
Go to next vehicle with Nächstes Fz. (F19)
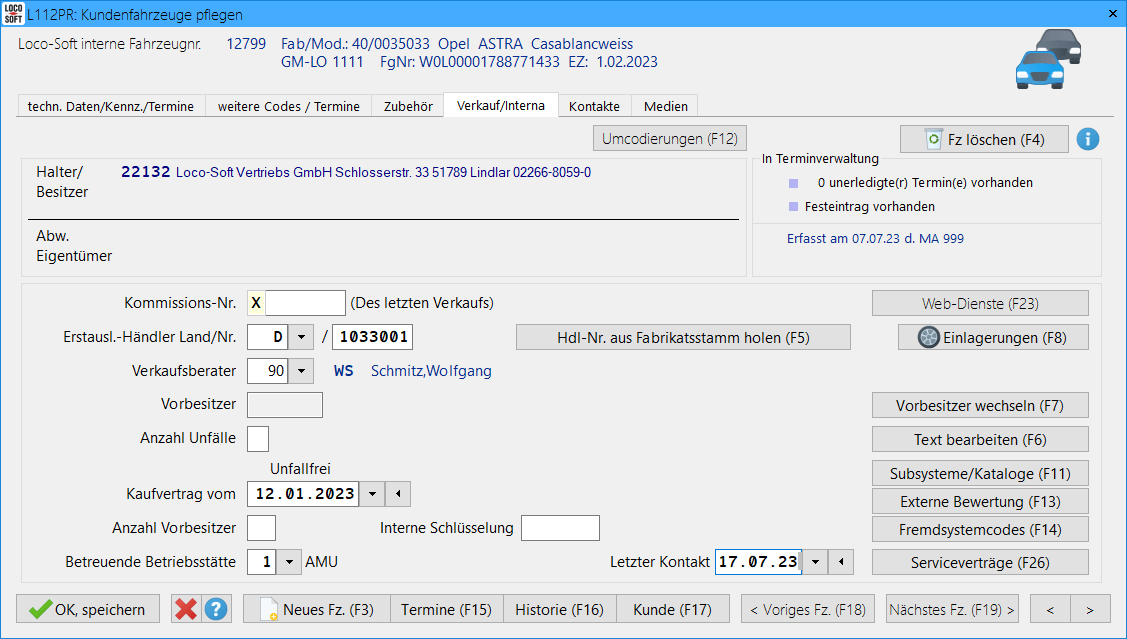pos(952,609)
